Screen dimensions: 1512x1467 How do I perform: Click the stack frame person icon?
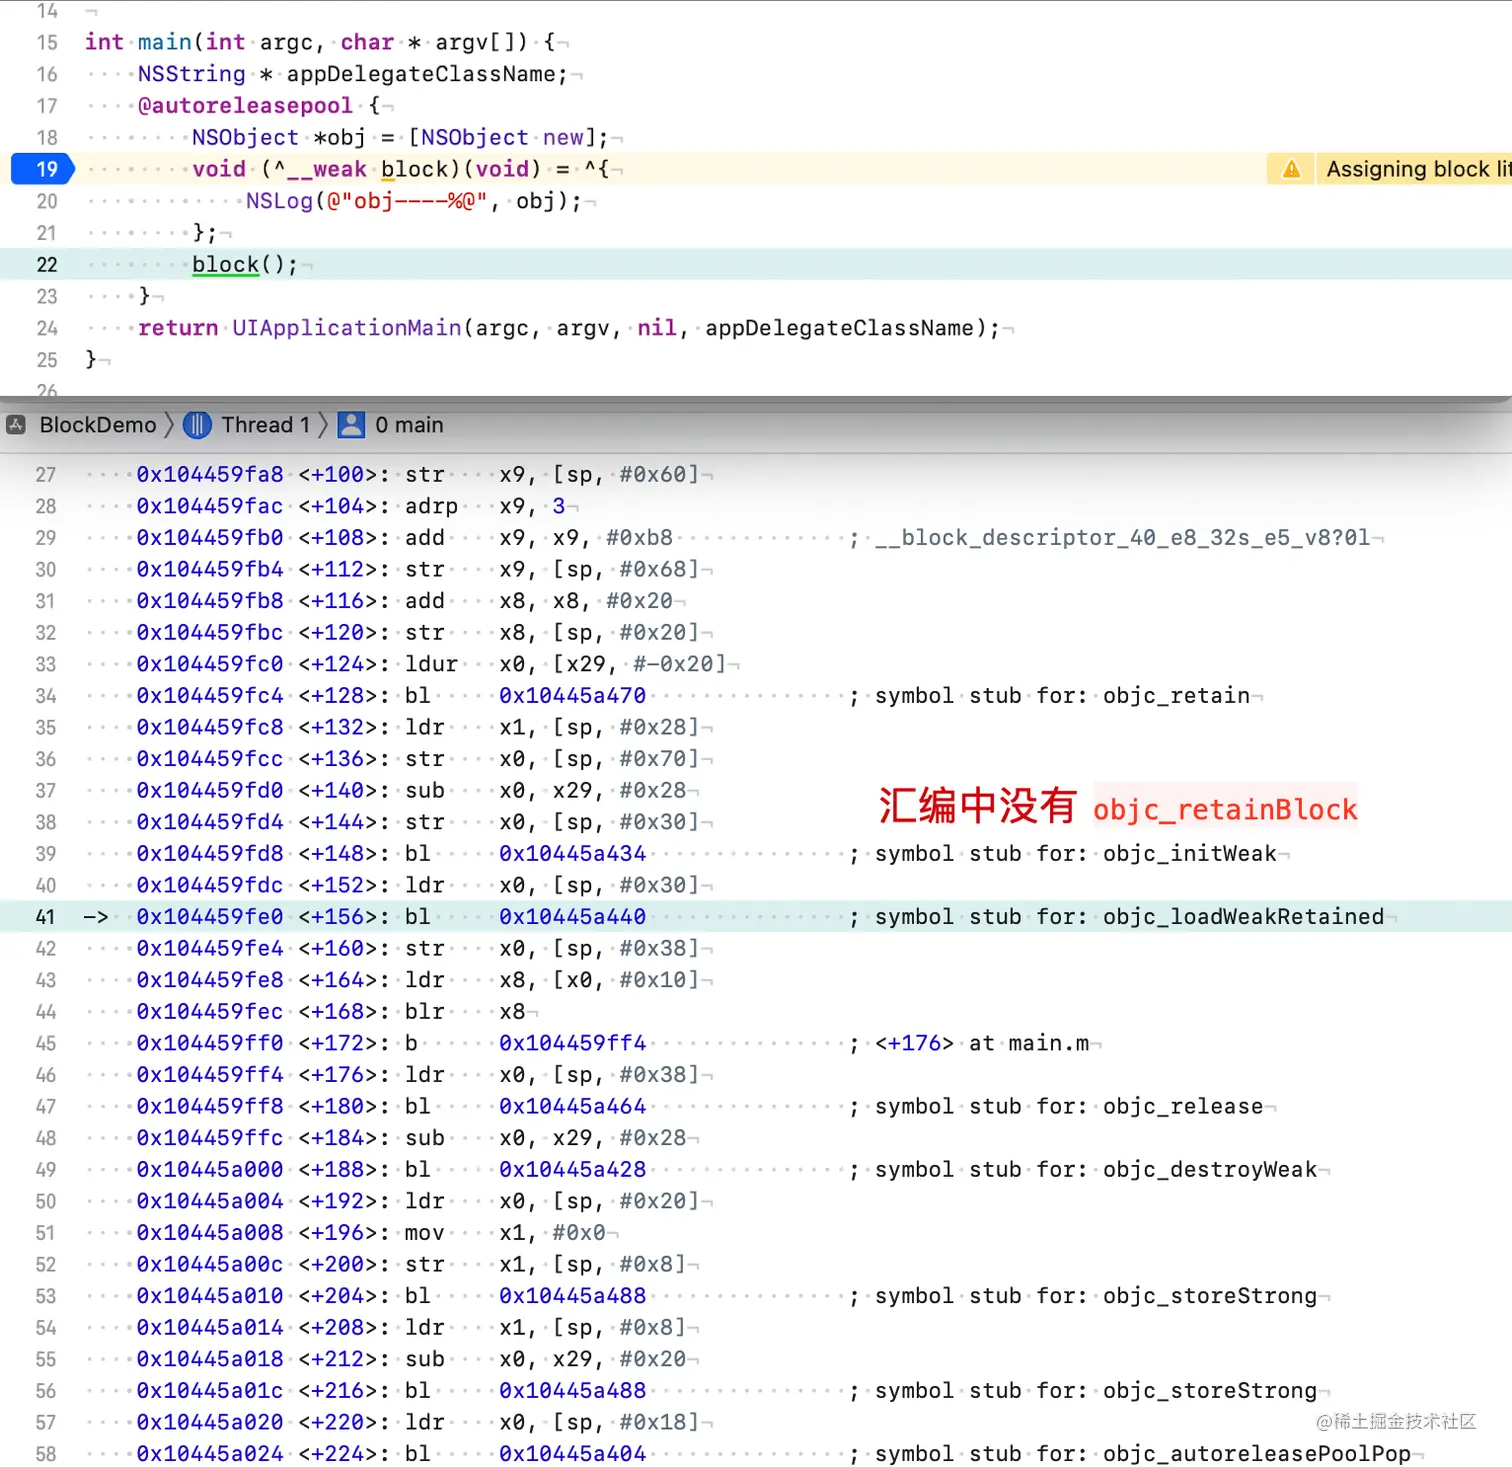tap(351, 425)
